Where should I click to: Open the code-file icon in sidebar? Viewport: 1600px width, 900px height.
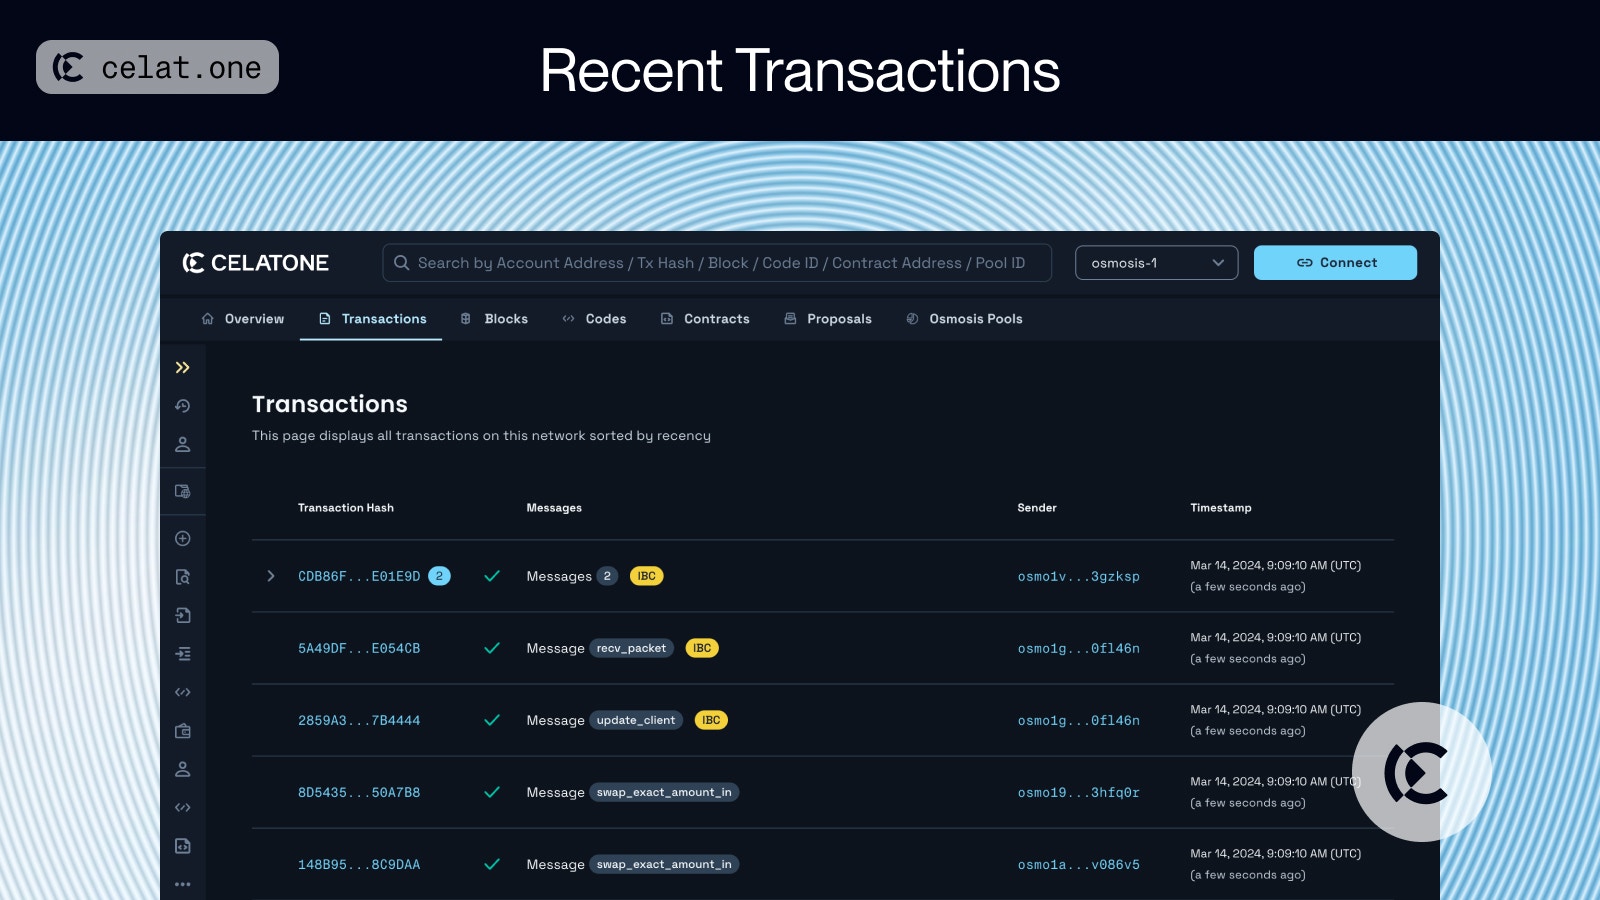pyautogui.click(x=182, y=846)
